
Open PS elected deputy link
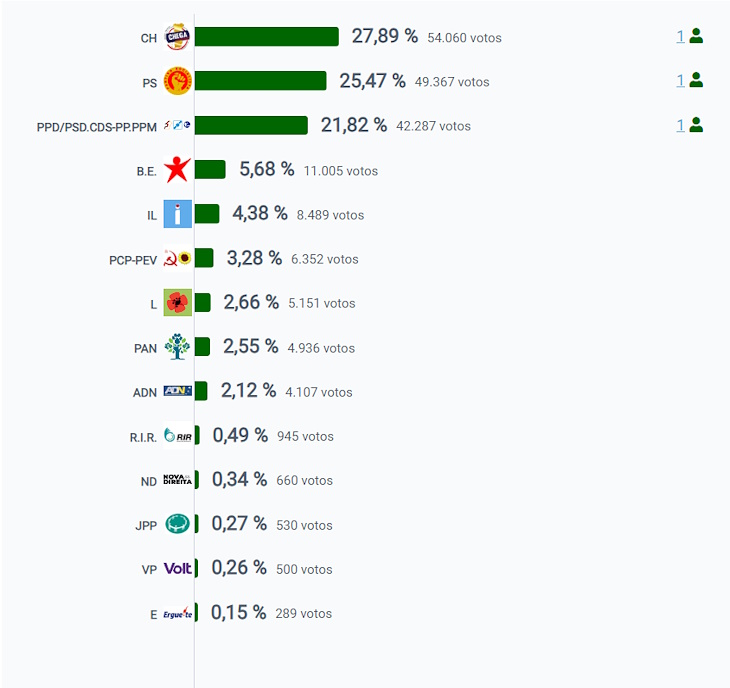680,81
